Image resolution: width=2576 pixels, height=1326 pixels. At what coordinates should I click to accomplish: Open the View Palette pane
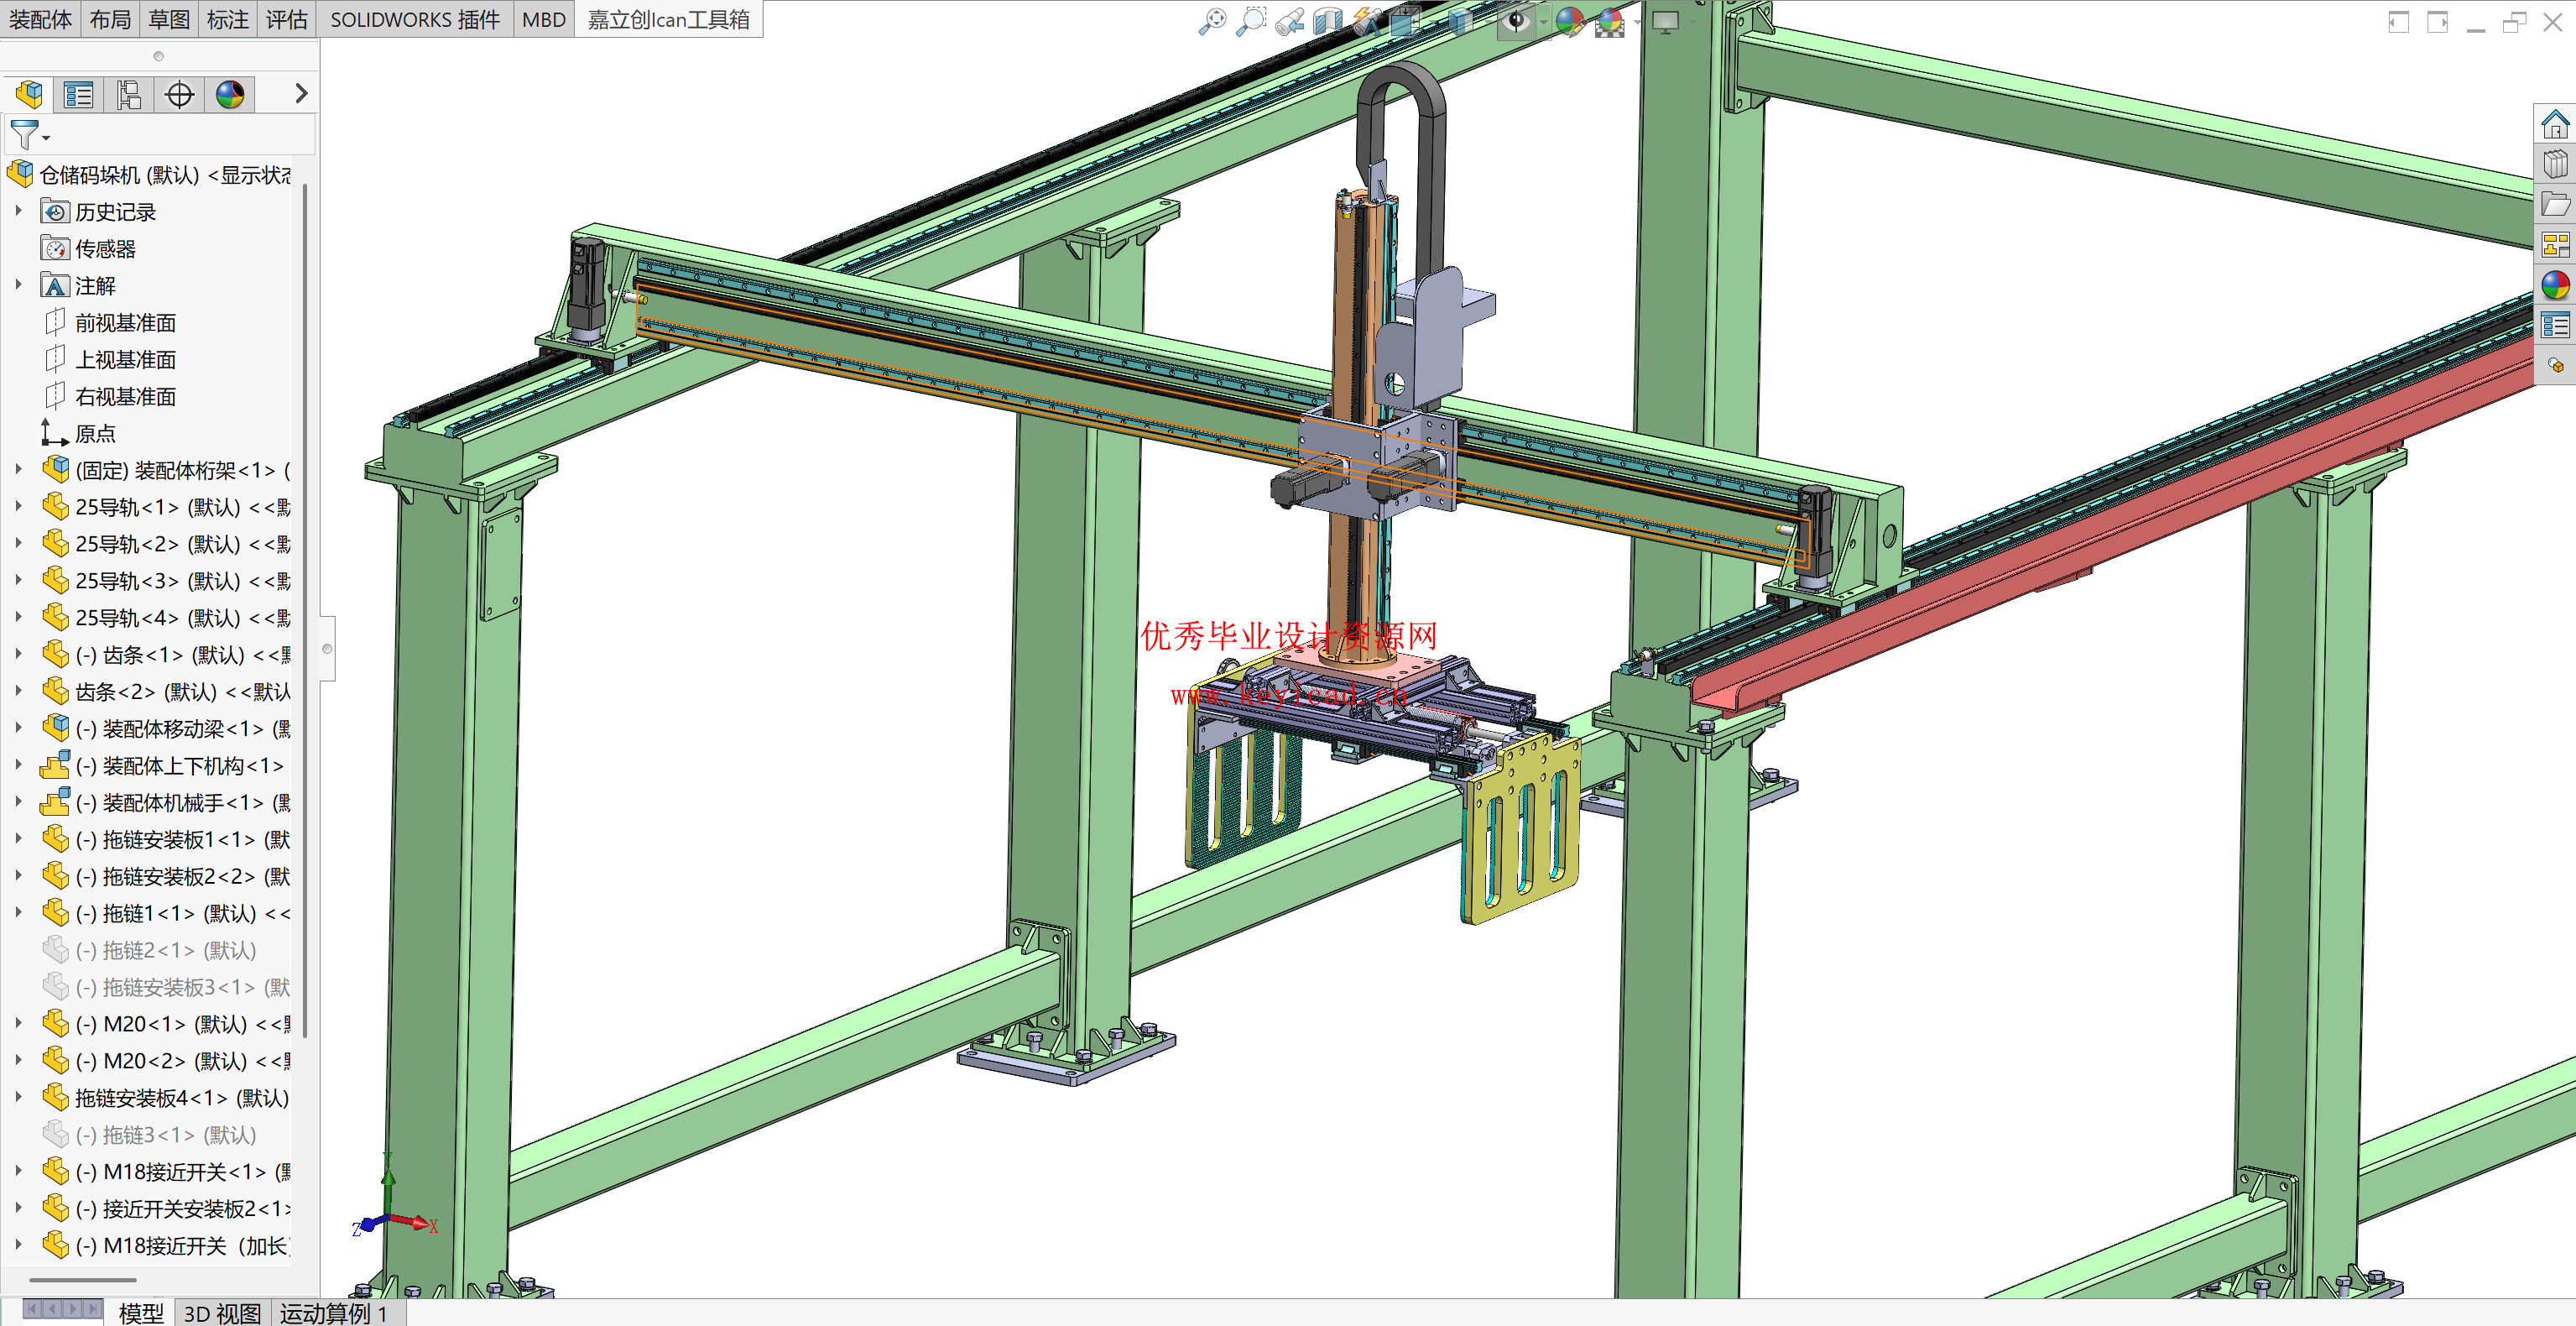click(2555, 245)
